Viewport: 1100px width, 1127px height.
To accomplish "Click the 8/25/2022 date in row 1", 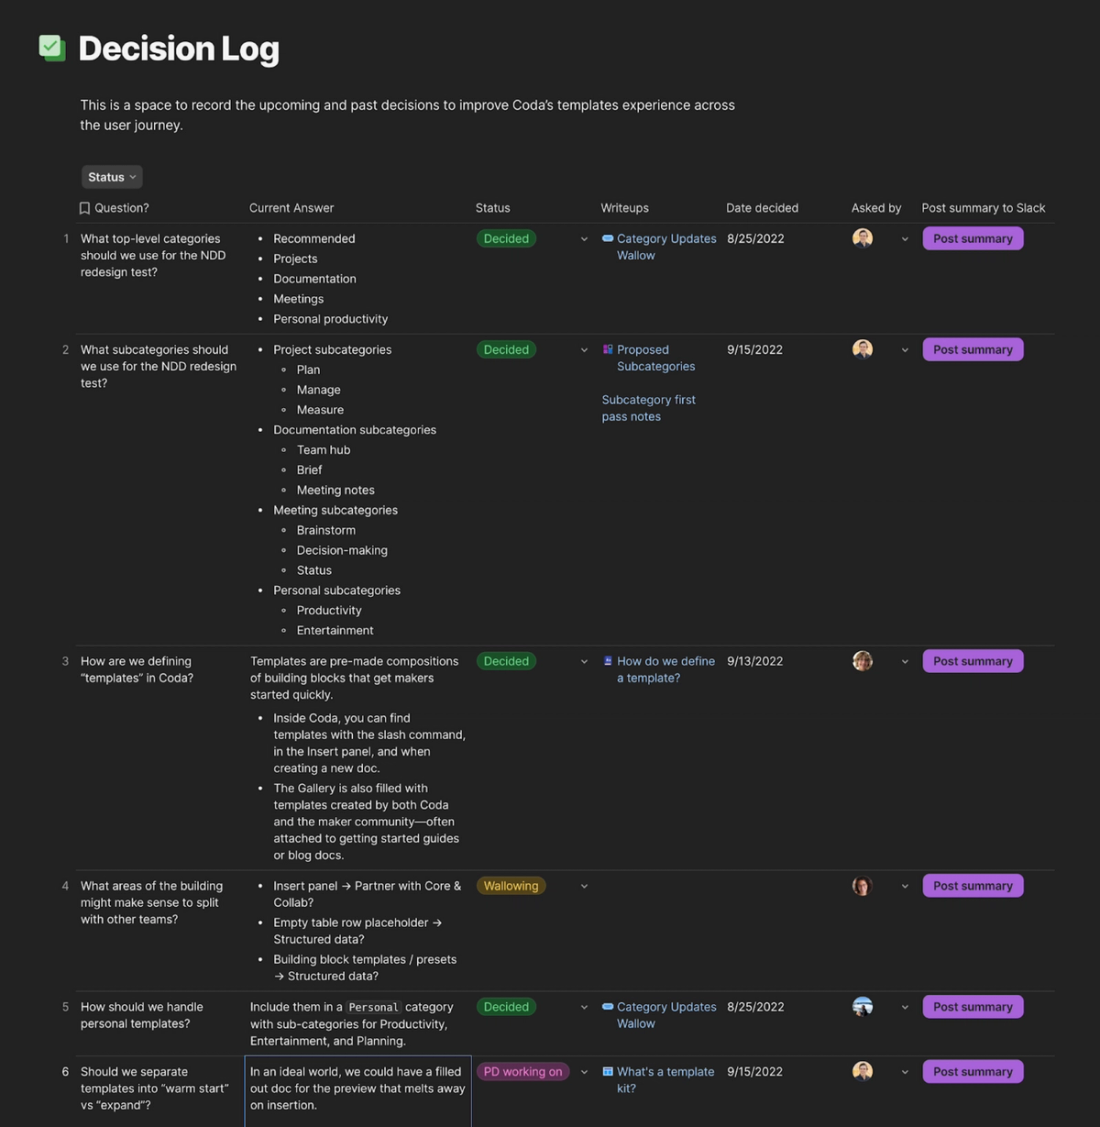I will [755, 239].
